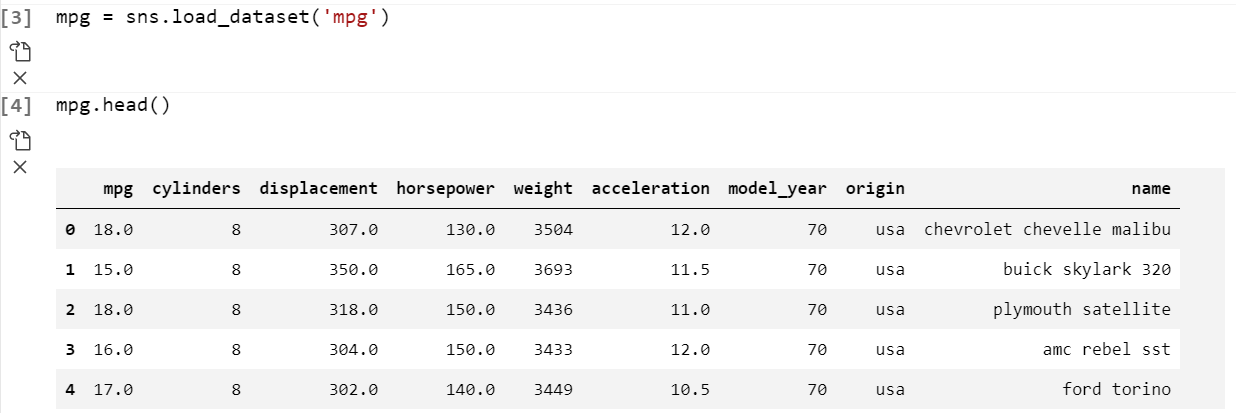
Task: Click the weight column header
Action: click(x=543, y=188)
